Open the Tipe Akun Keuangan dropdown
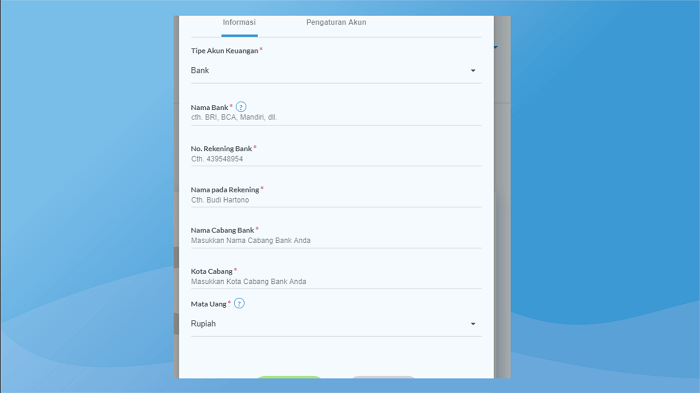 click(x=336, y=71)
